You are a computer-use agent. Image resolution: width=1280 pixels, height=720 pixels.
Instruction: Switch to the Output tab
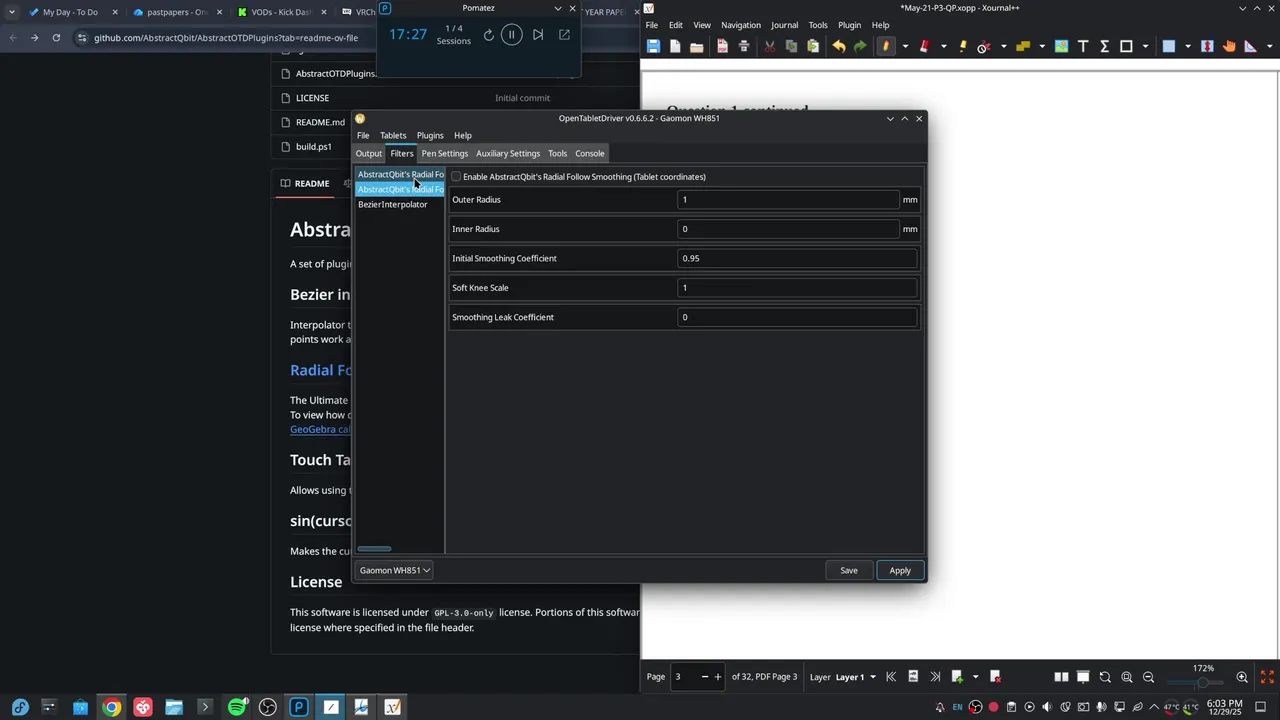coord(369,153)
